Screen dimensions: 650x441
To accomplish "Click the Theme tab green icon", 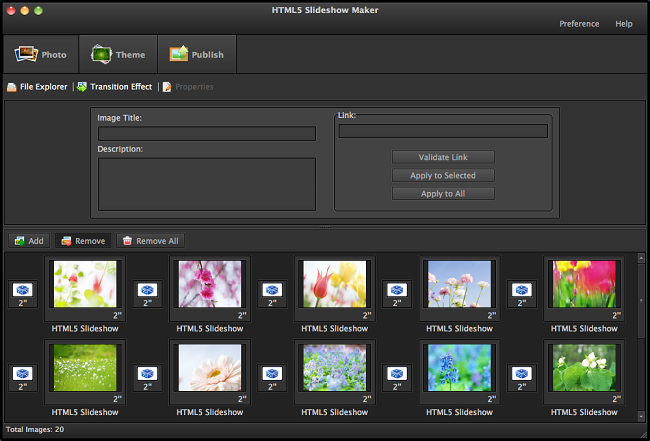I will click(101, 54).
